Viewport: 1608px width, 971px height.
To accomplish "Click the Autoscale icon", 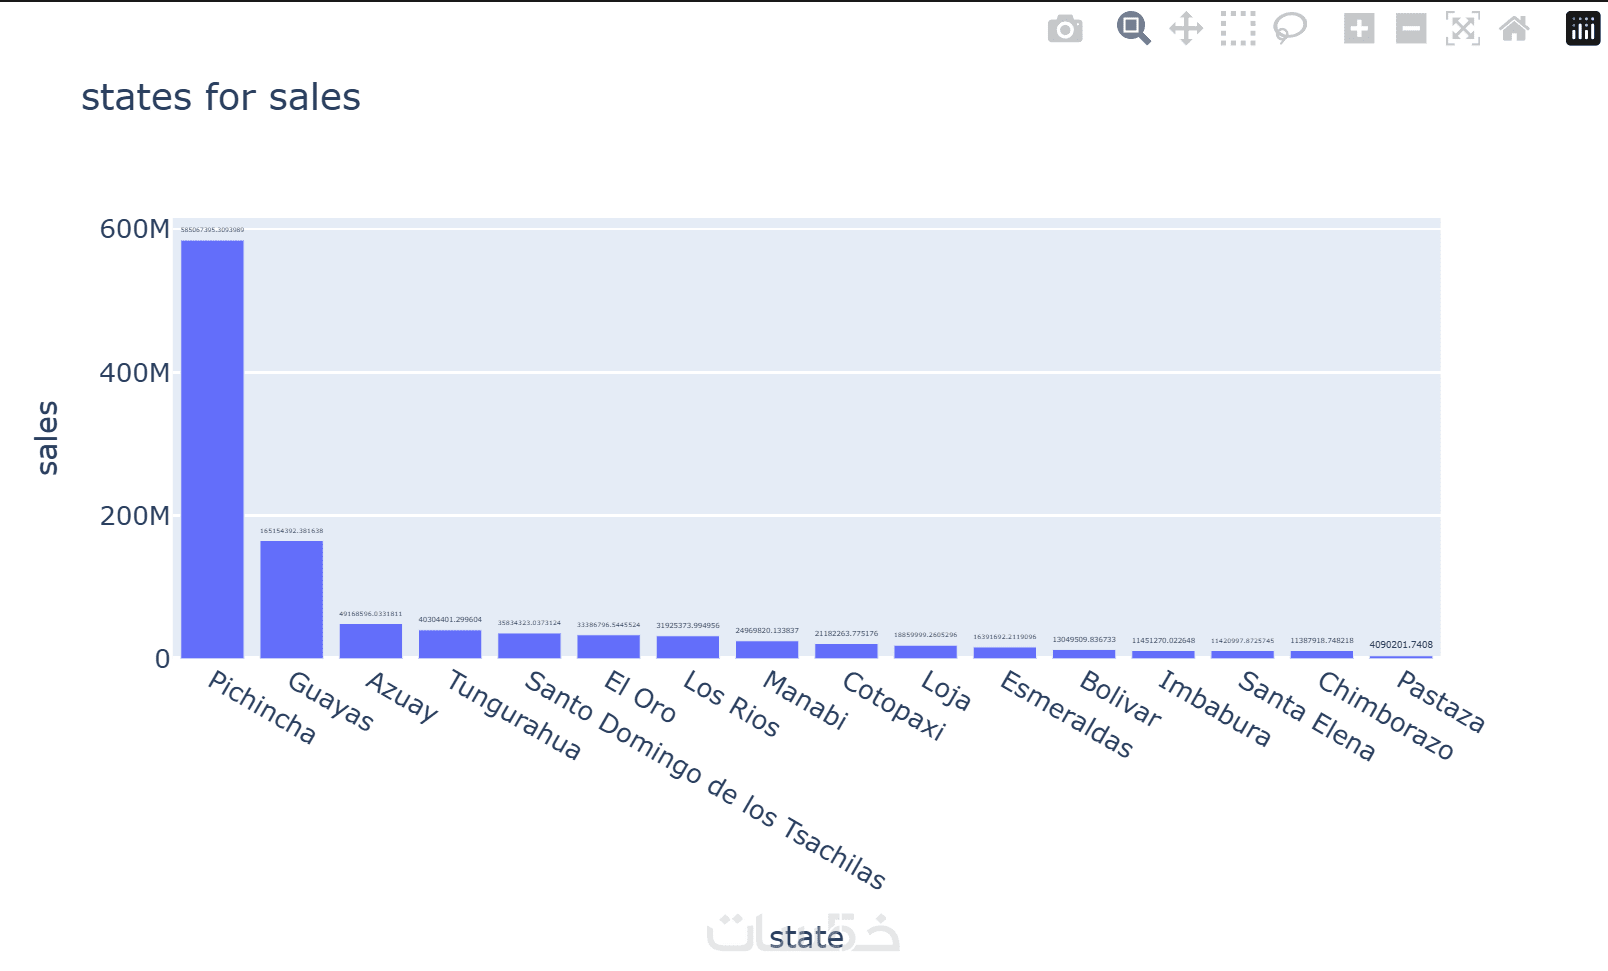I will 1463,29.
